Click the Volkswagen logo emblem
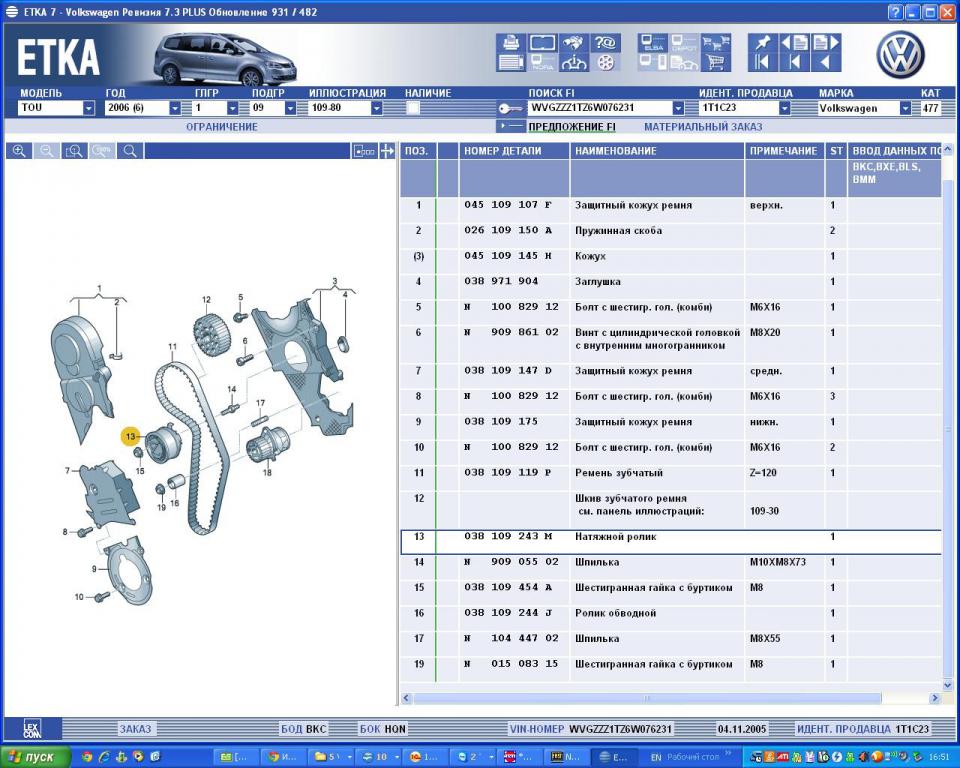Viewport: 960px width, 768px height. [x=900, y=55]
